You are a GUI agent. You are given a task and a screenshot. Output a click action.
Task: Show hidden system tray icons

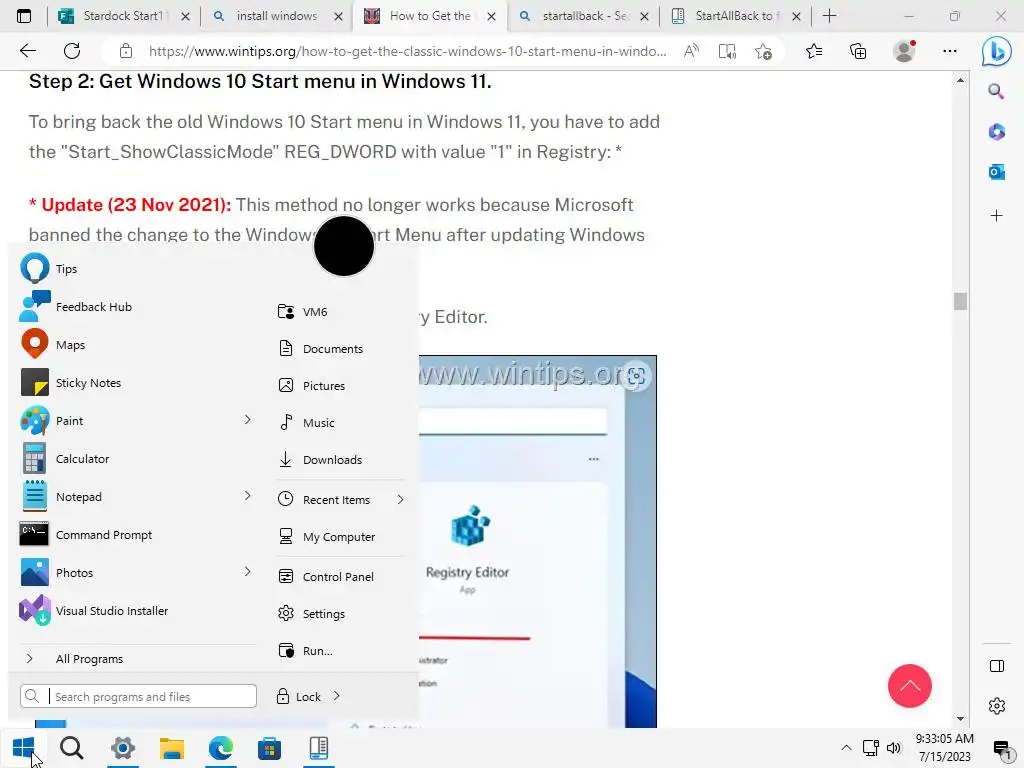846,748
